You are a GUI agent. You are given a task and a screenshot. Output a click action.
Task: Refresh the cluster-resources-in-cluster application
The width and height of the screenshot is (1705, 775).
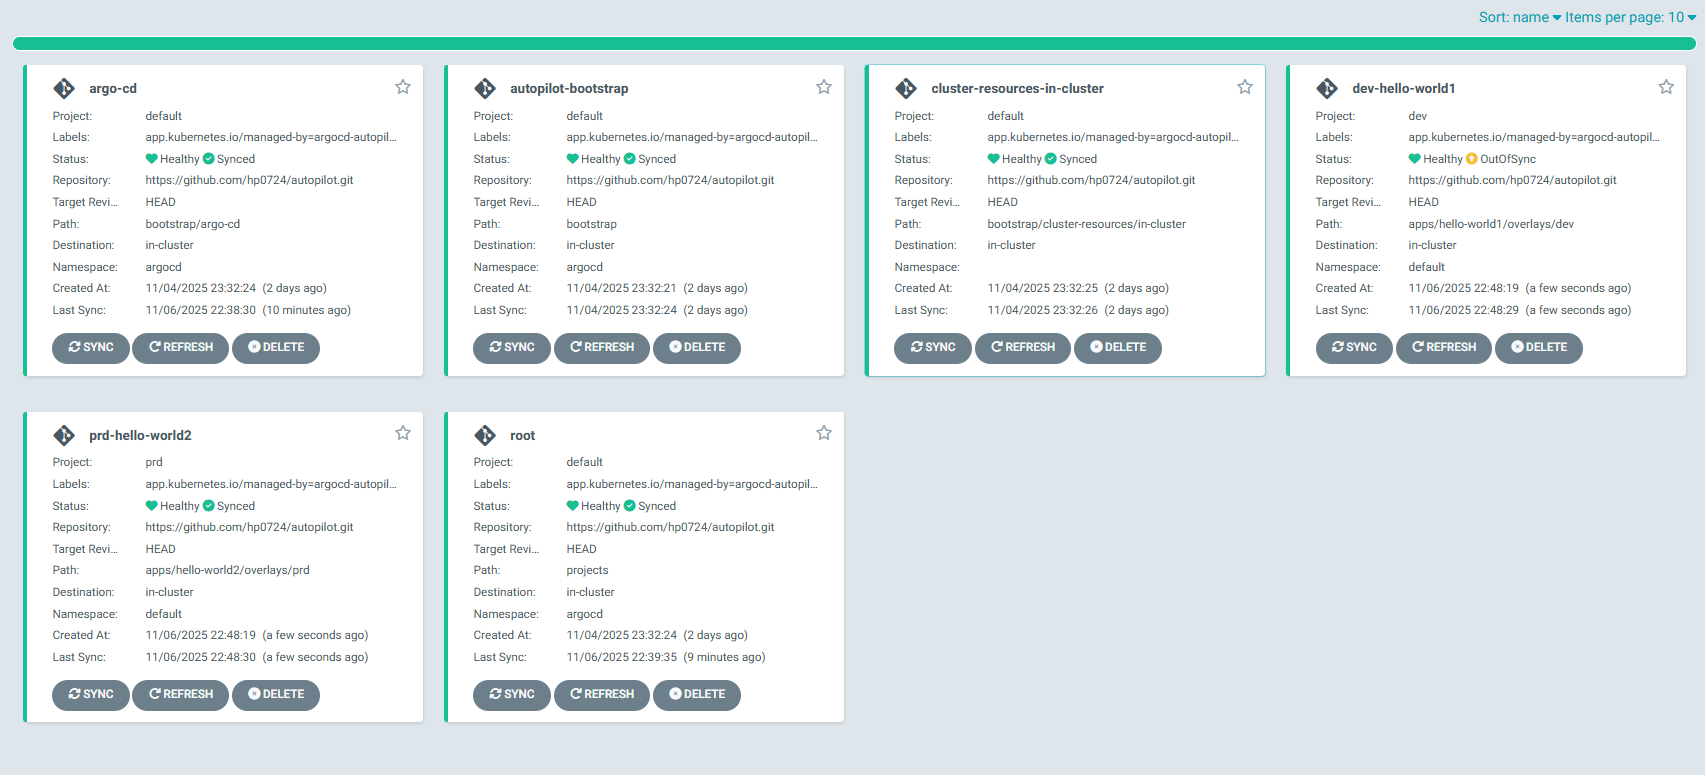(x=1023, y=347)
